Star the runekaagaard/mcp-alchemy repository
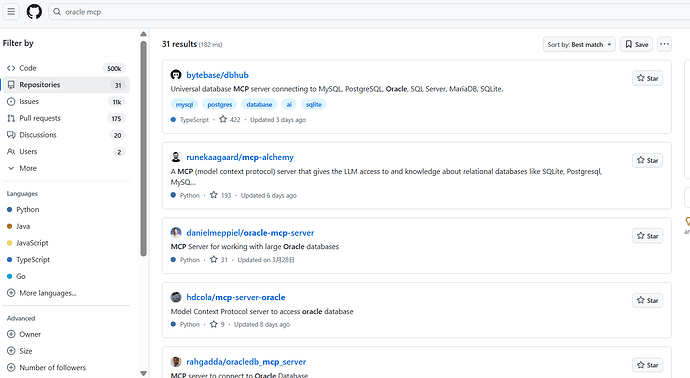690x378 pixels. pos(647,161)
